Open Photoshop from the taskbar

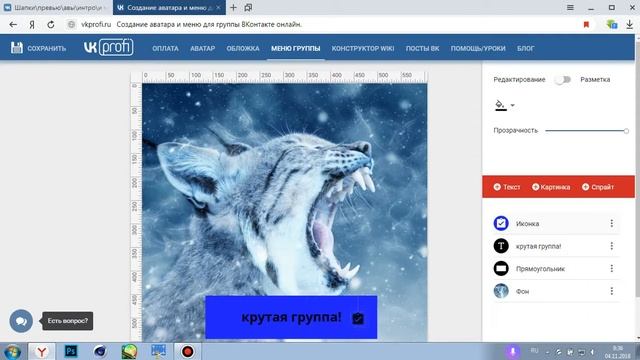point(71,351)
